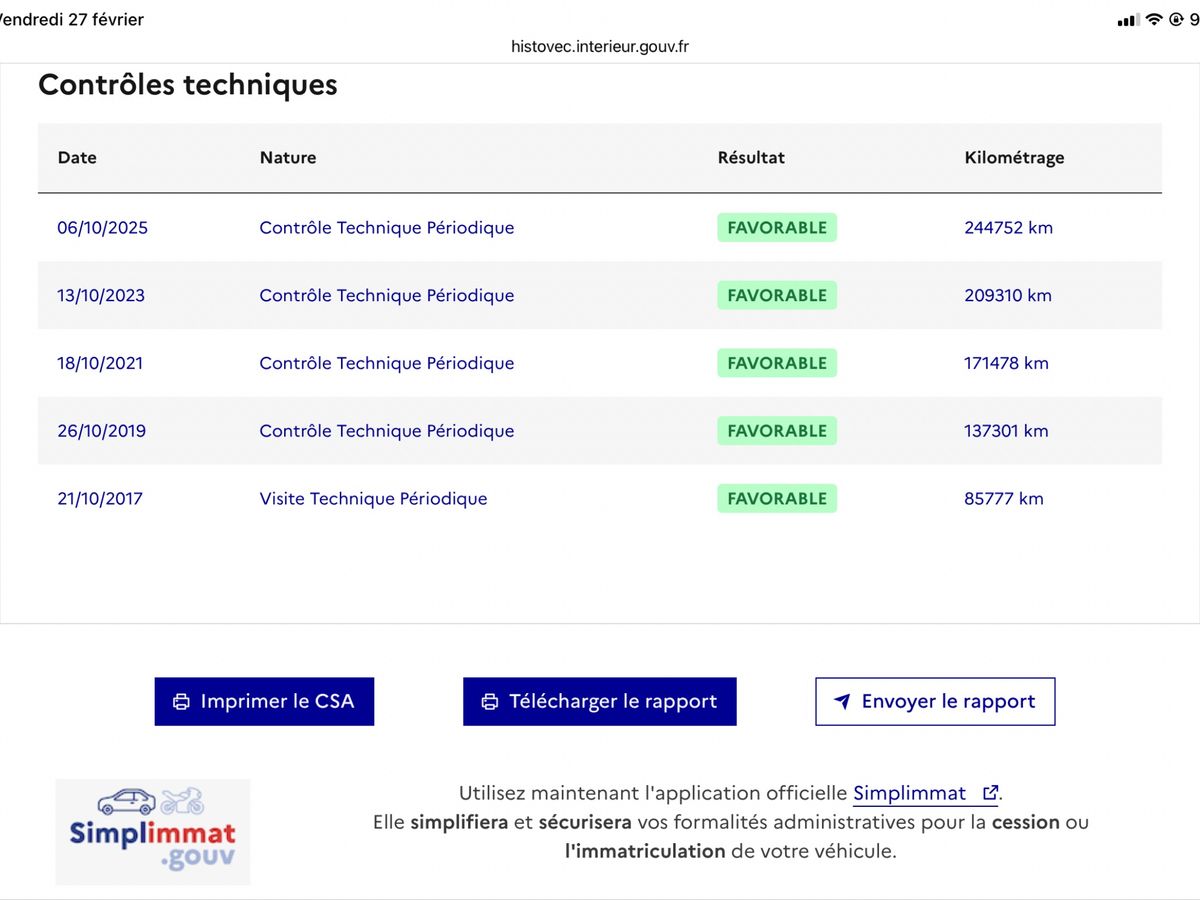This screenshot has width=1200, height=900.
Task: Click the paper plane icon on Envoyer le rapport
Action: [x=843, y=702]
